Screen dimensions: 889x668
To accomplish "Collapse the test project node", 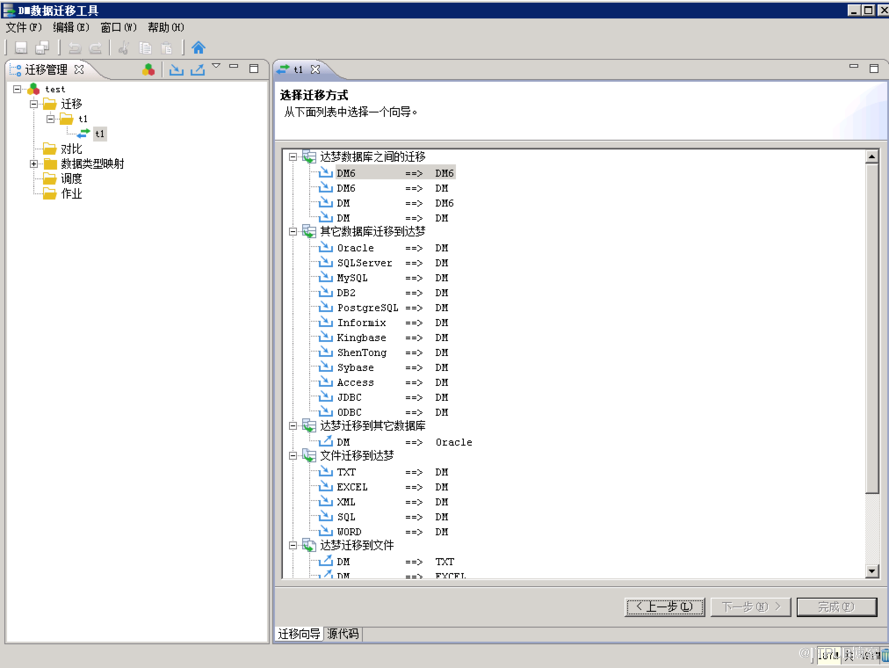I will (x=17, y=89).
